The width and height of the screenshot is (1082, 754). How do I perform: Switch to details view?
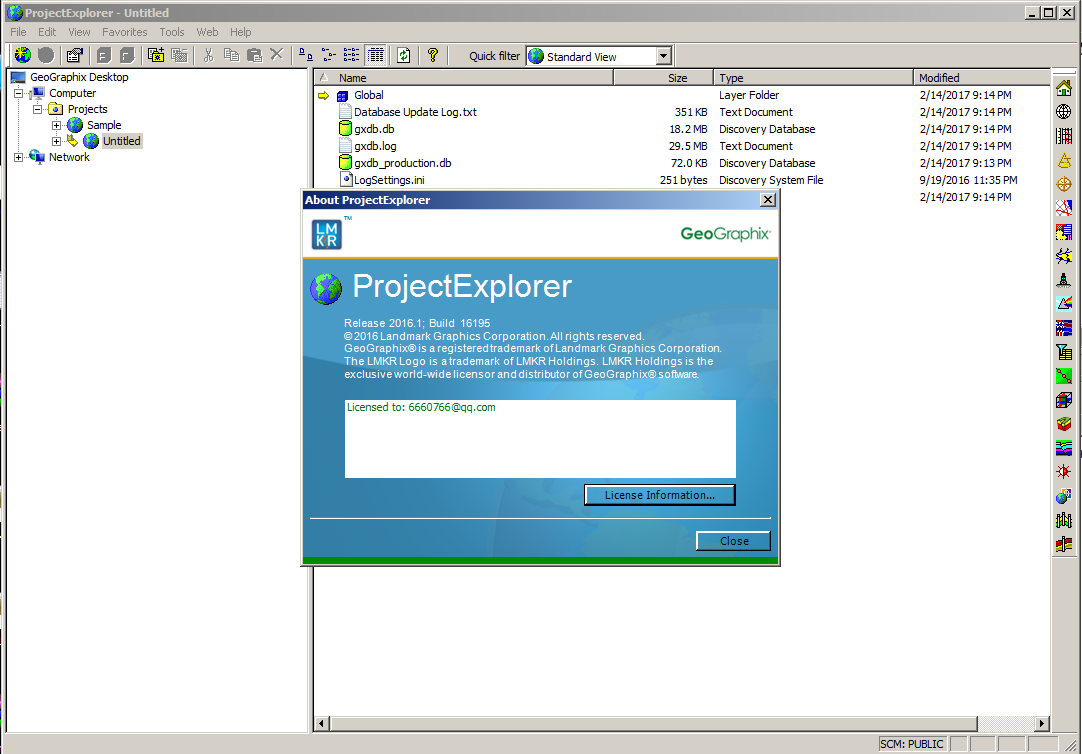pos(375,55)
